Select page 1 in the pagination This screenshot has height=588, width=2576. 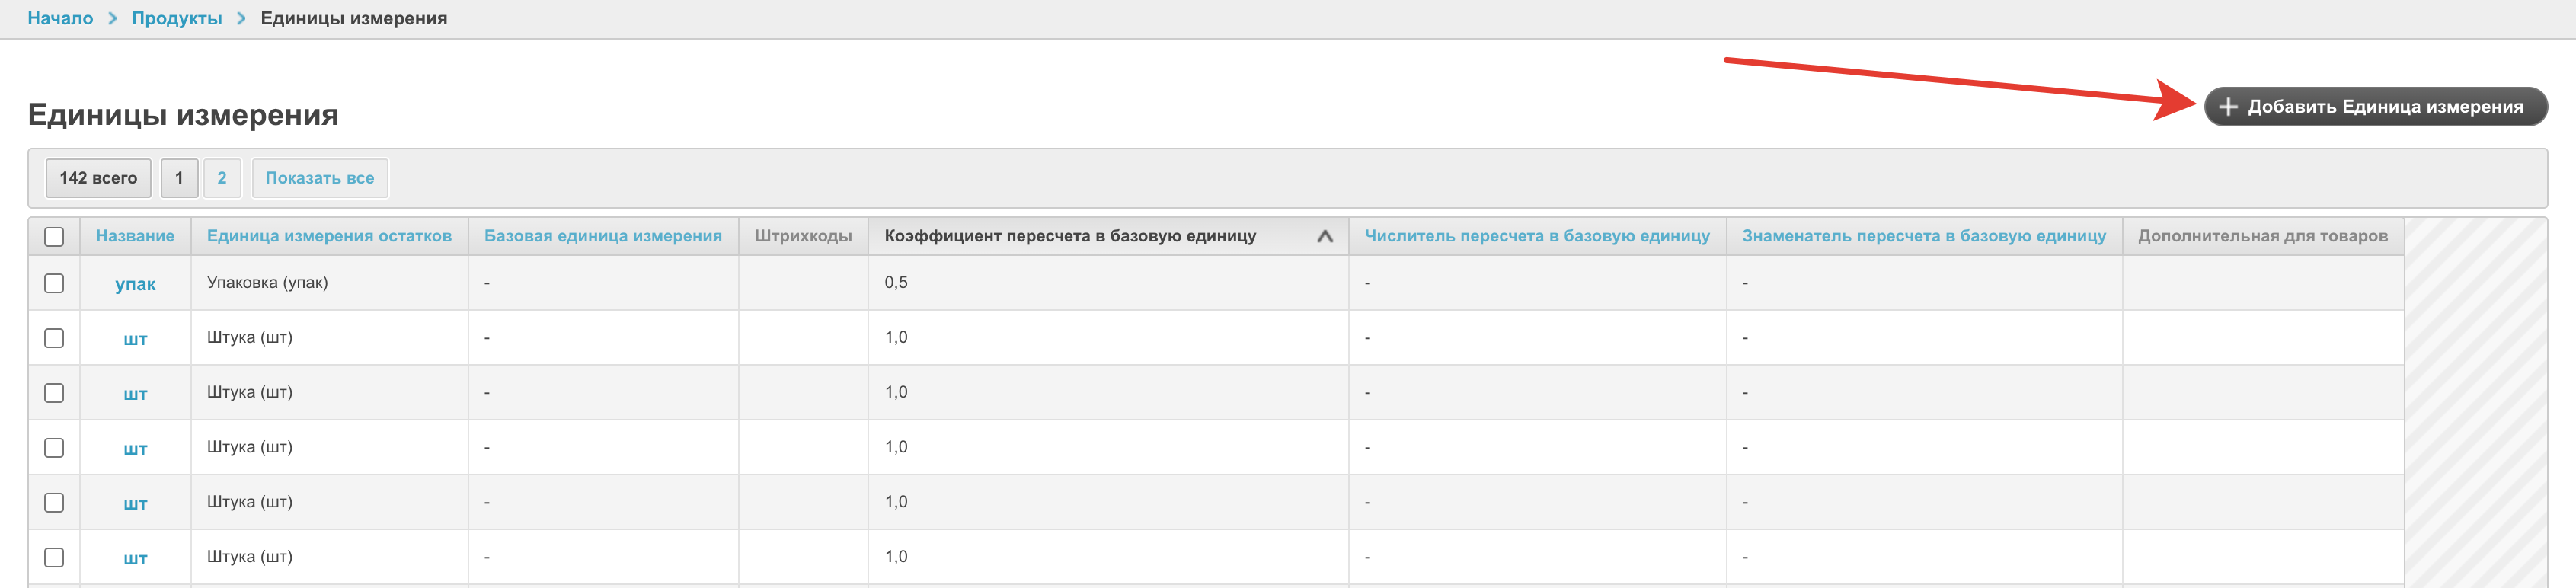179,178
